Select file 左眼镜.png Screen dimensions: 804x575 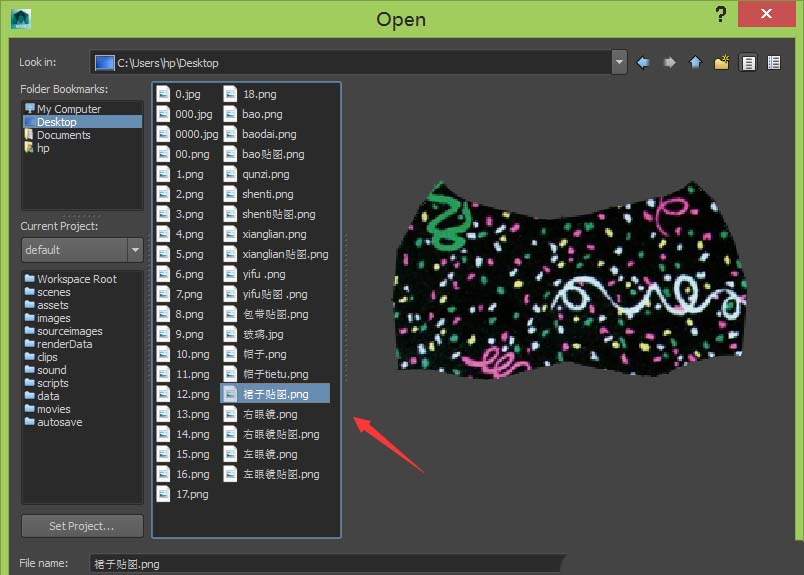coord(260,454)
